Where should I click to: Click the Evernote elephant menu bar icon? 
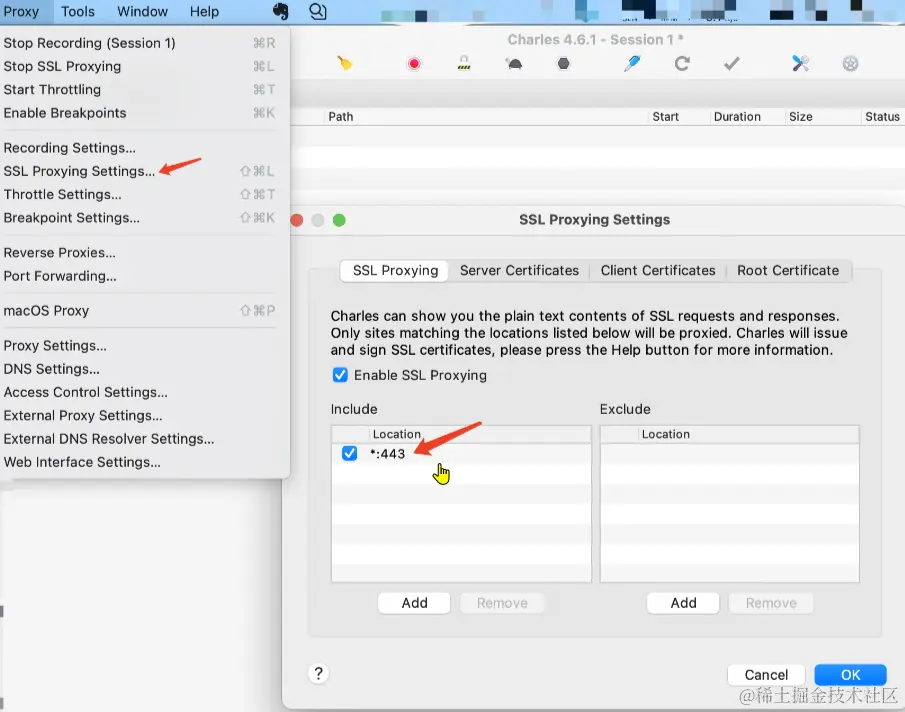click(281, 12)
